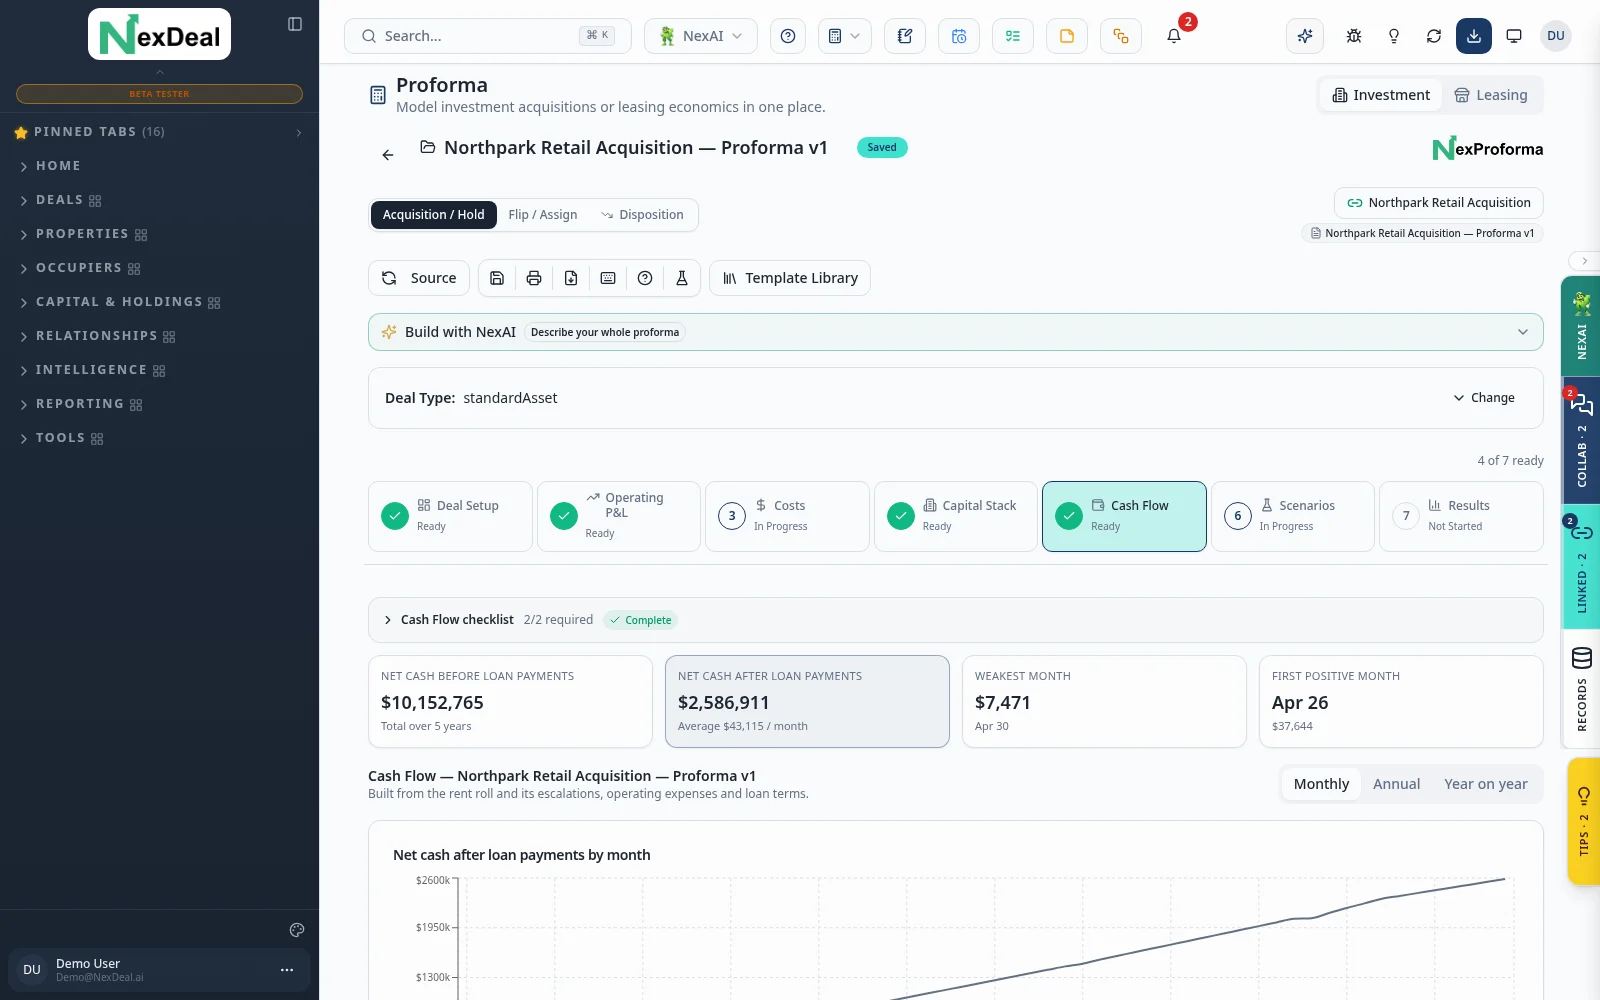Go back using the left arrow
The height and width of the screenshot is (1000, 1600).
[388, 155]
